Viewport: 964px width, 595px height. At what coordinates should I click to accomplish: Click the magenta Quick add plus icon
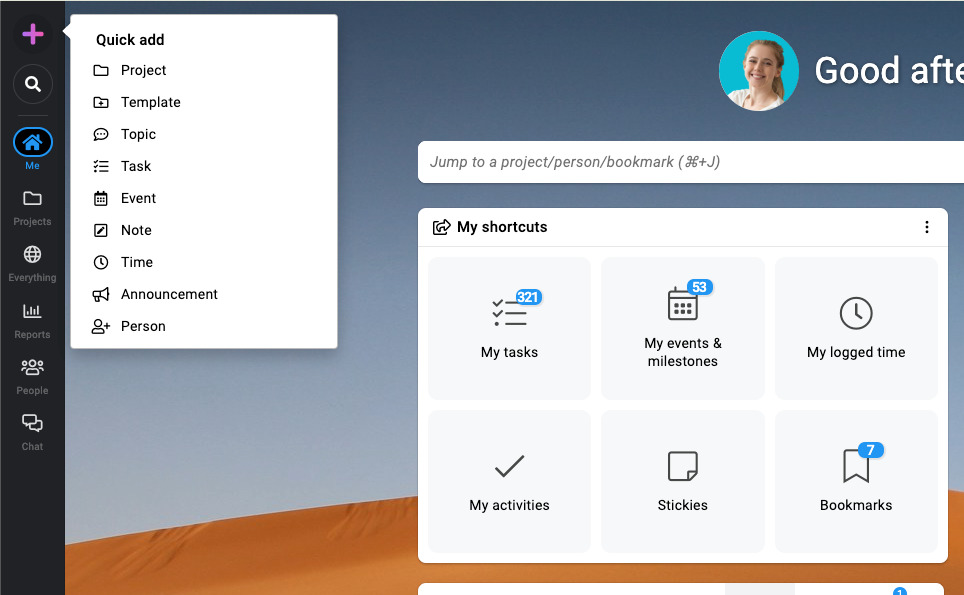tap(32, 33)
